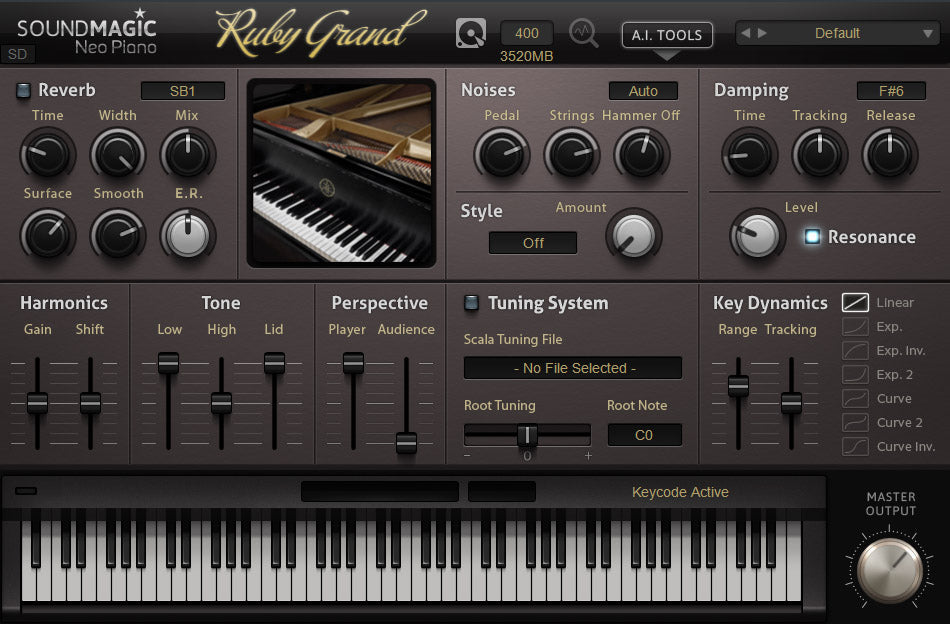Click the previous preset arrow
The height and width of the screenshot is (624, 950).
pos(746,33)
